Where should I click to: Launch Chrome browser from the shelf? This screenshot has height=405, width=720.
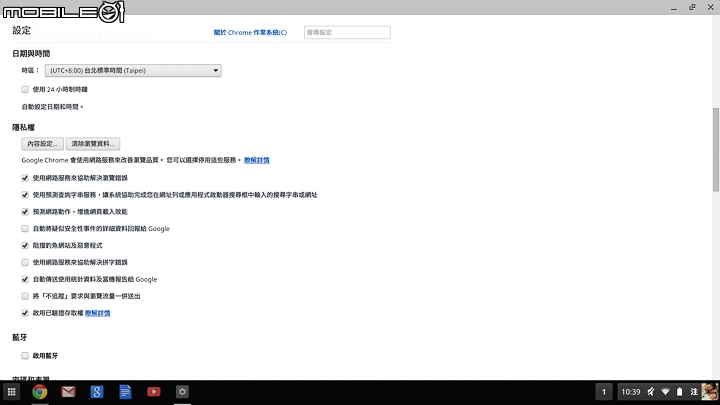[40, 392]
